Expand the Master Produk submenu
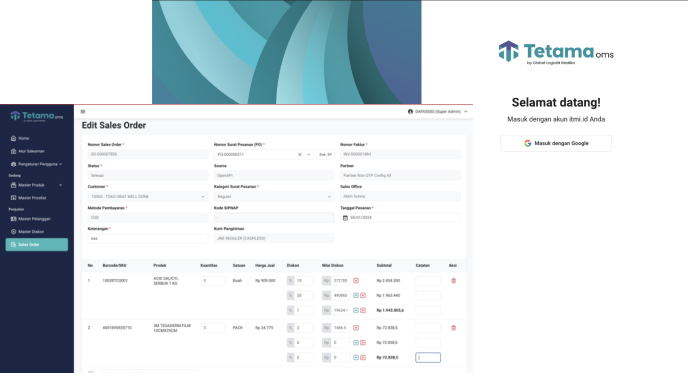This screenshot has height=373, width=688. (x=37, y=185)
